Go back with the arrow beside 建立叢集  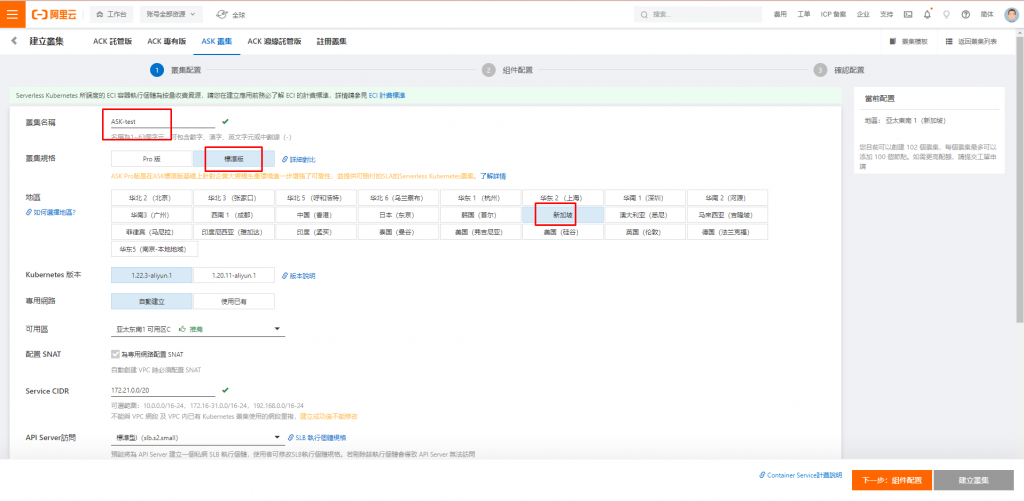[x=14, y=41]
